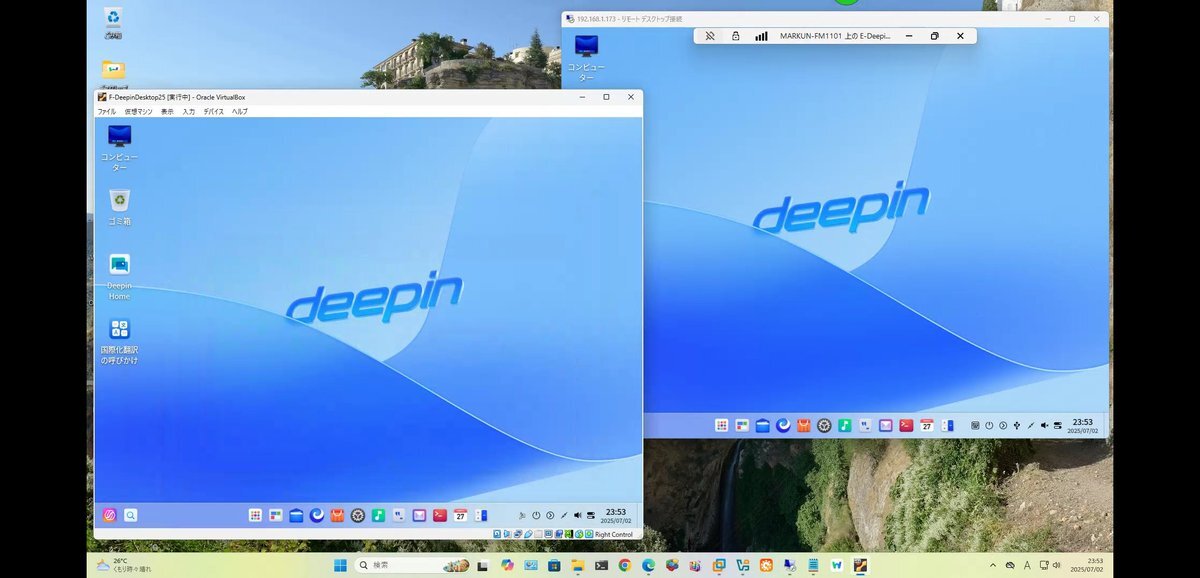This screenshot has height=578, width=1200.
Task: Open Terminal in Remote Desktop Deepin dock
Action: tap(906, 425)
